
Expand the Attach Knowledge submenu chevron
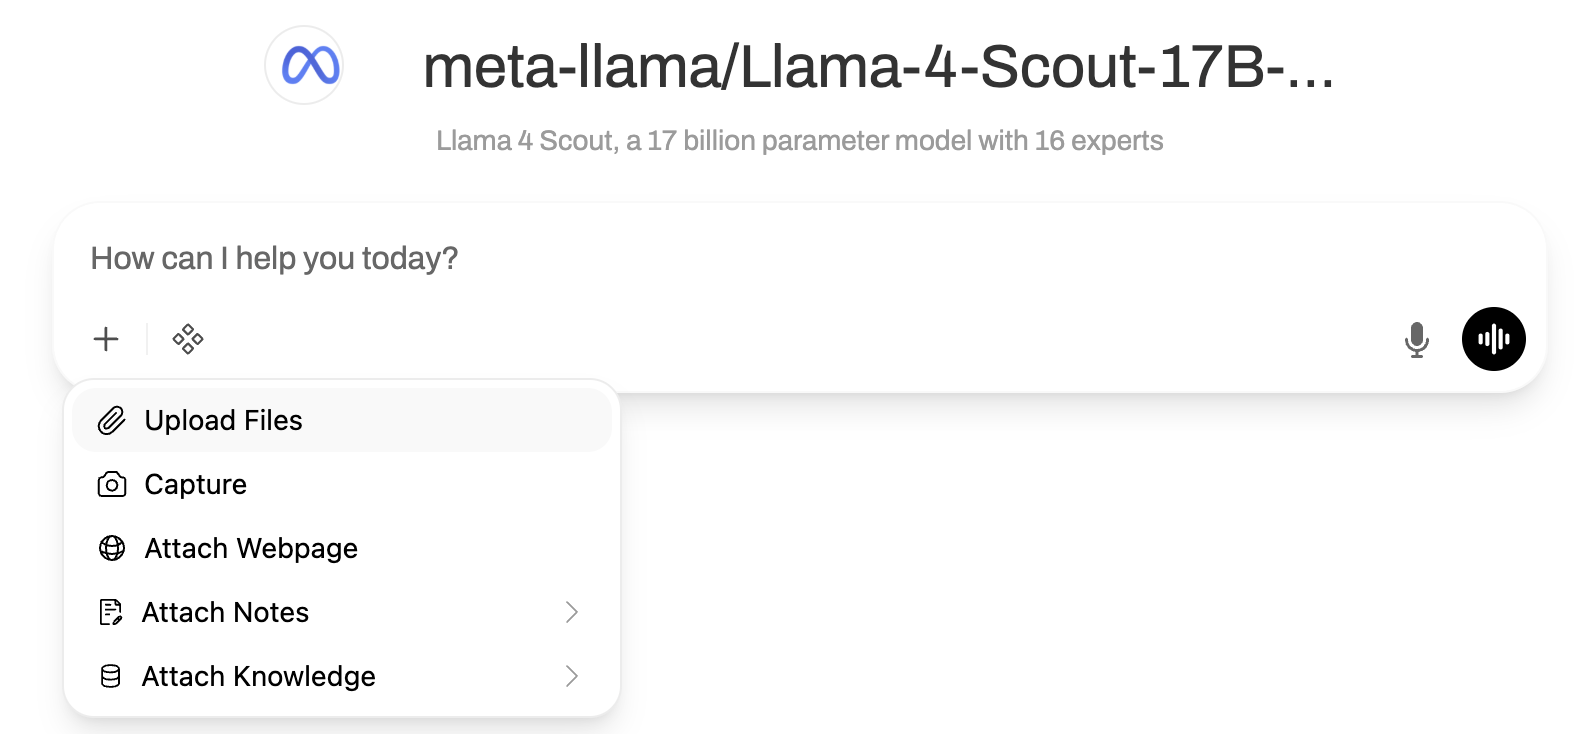[572, 676]
